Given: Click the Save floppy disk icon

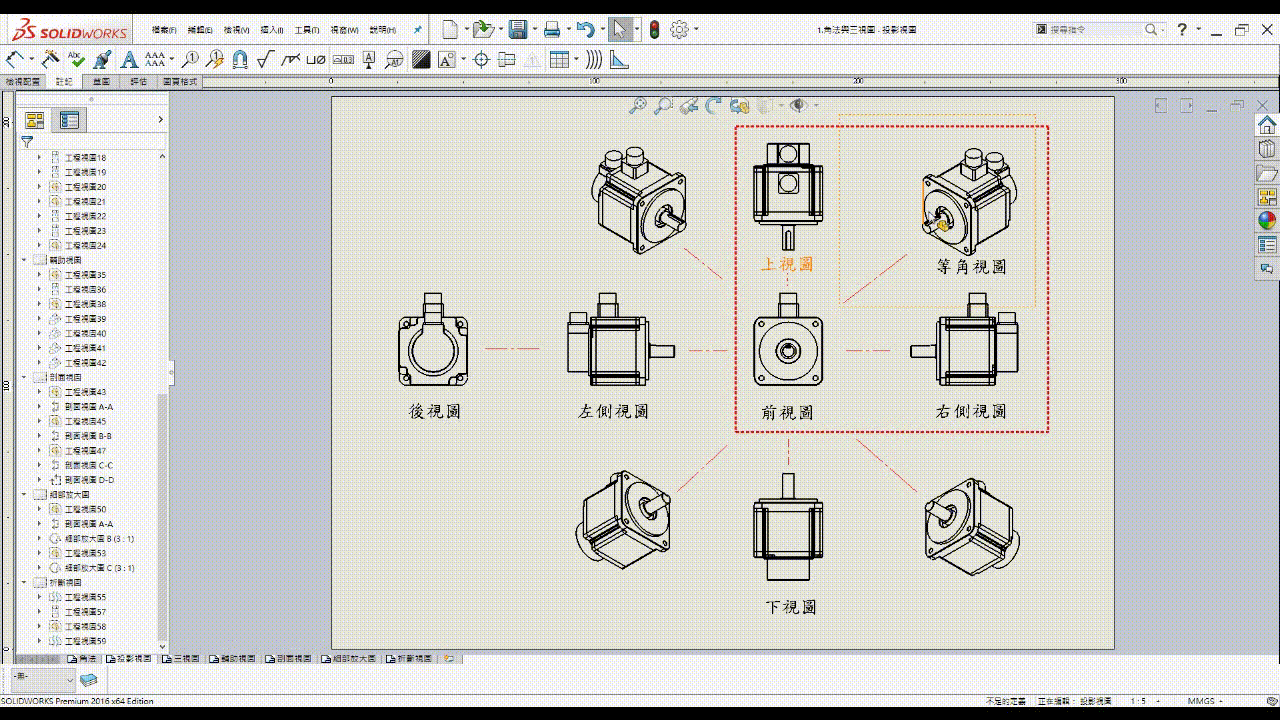Looking at the screenshot, I should tap(517, 29).
